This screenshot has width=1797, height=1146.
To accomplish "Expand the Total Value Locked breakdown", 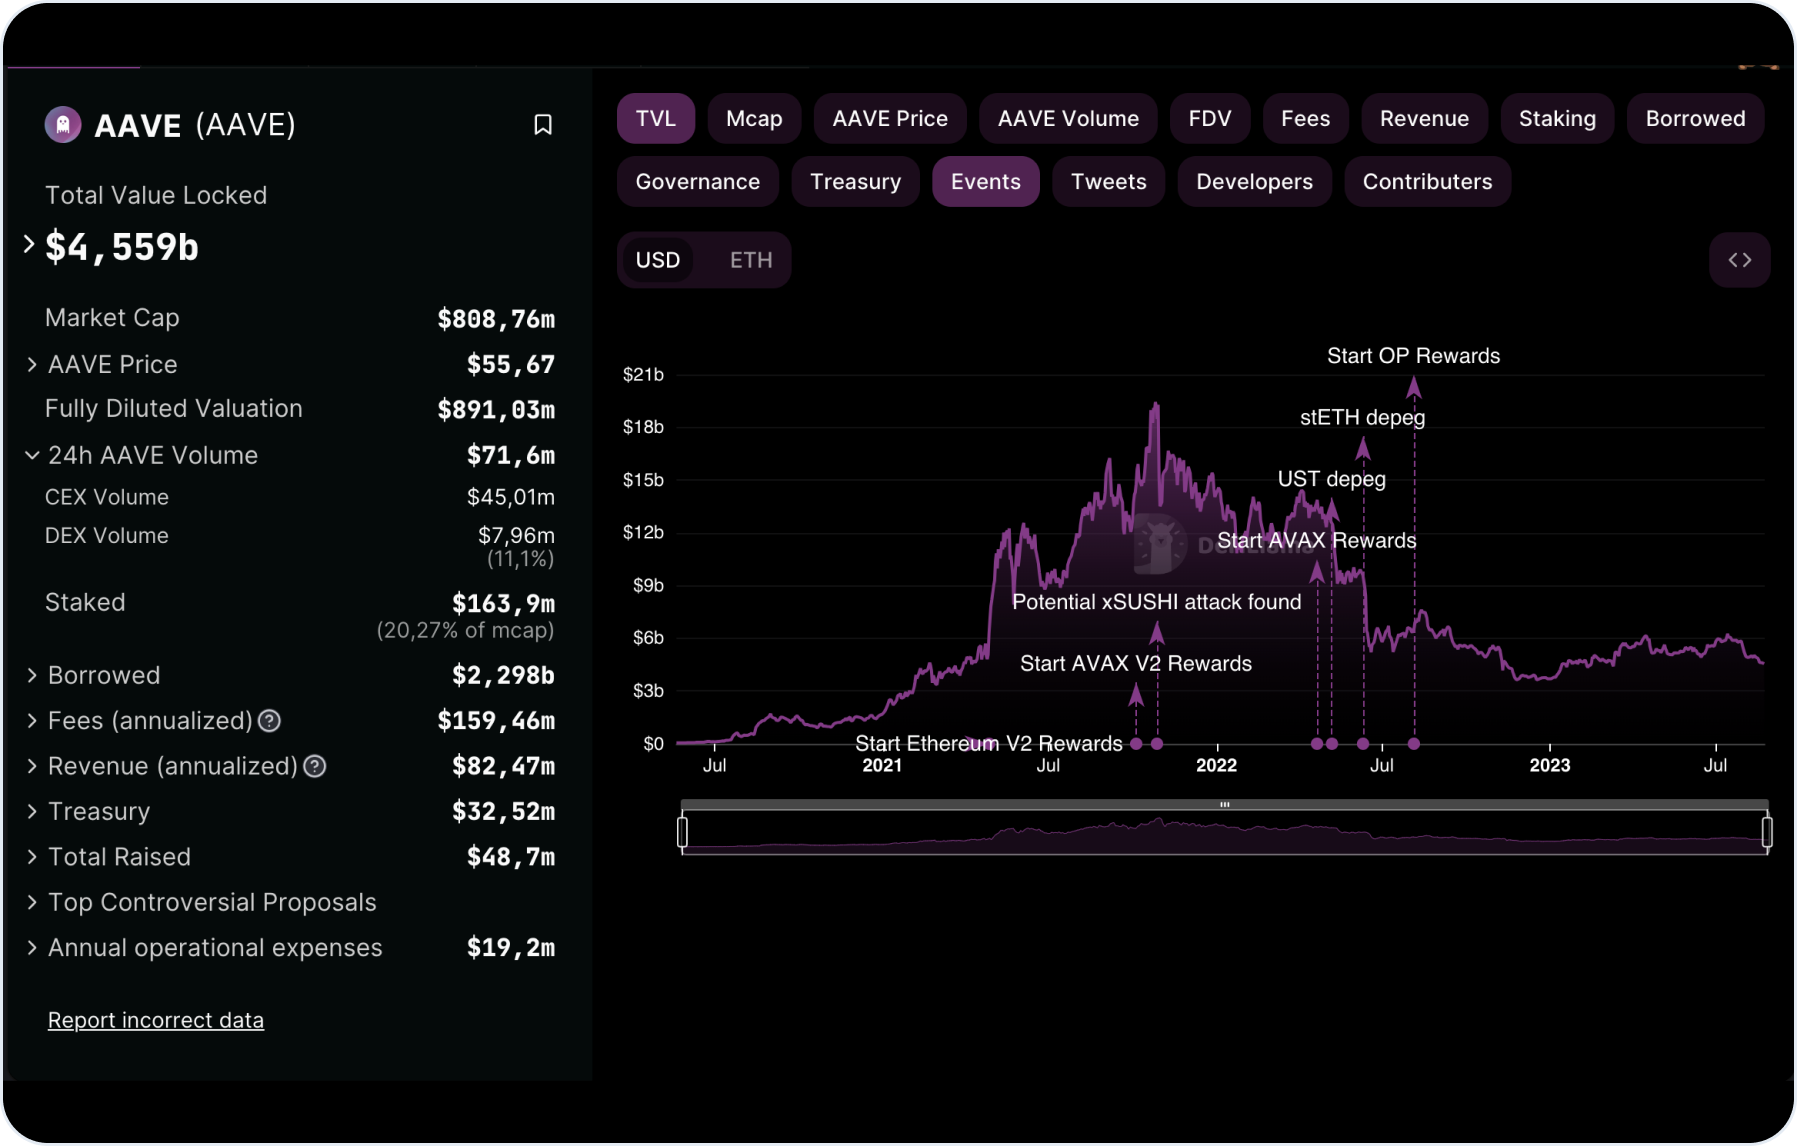I will coord(29,243).
